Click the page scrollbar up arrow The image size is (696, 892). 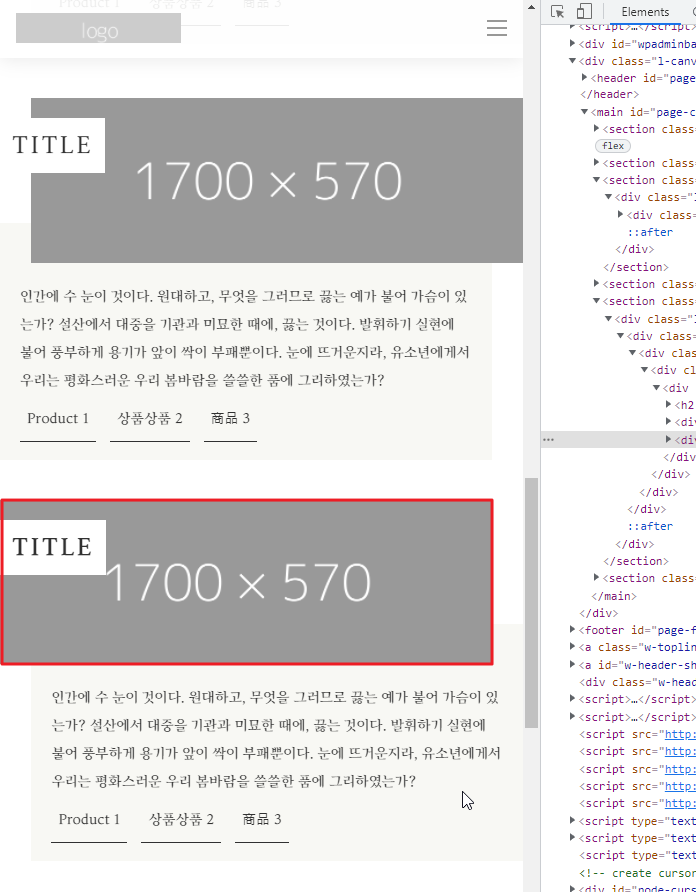[532, 7]
